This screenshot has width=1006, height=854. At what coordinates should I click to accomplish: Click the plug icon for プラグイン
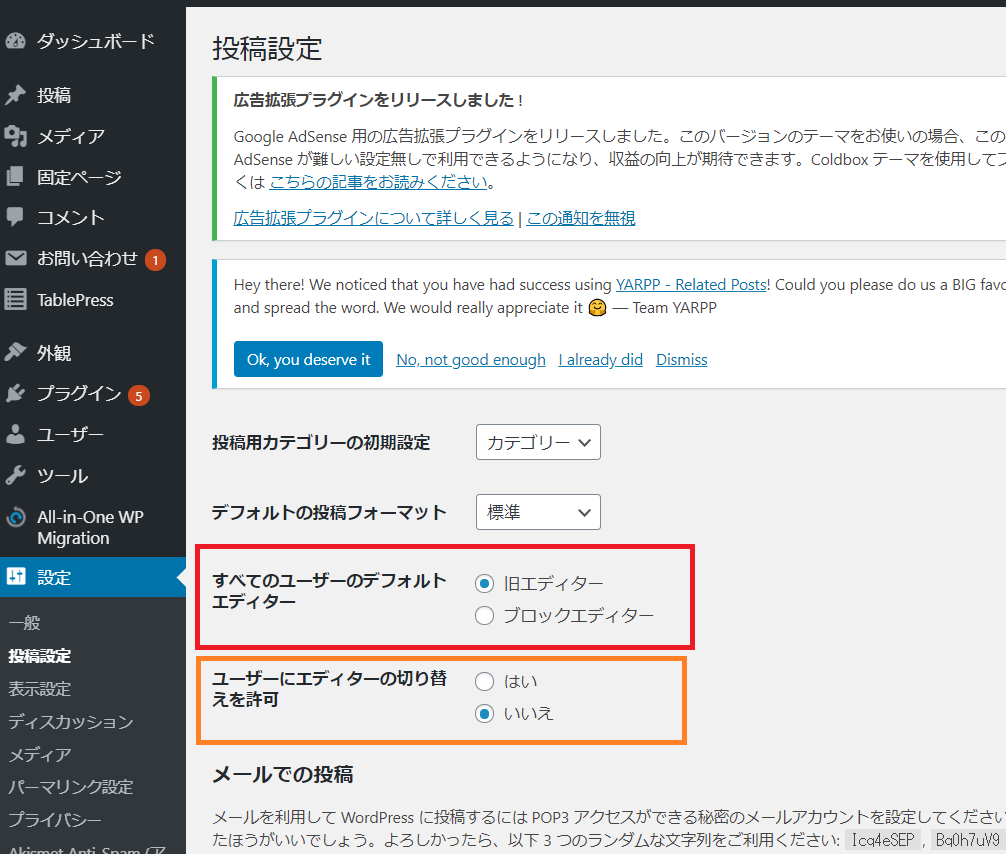click(x=16, y=394)
